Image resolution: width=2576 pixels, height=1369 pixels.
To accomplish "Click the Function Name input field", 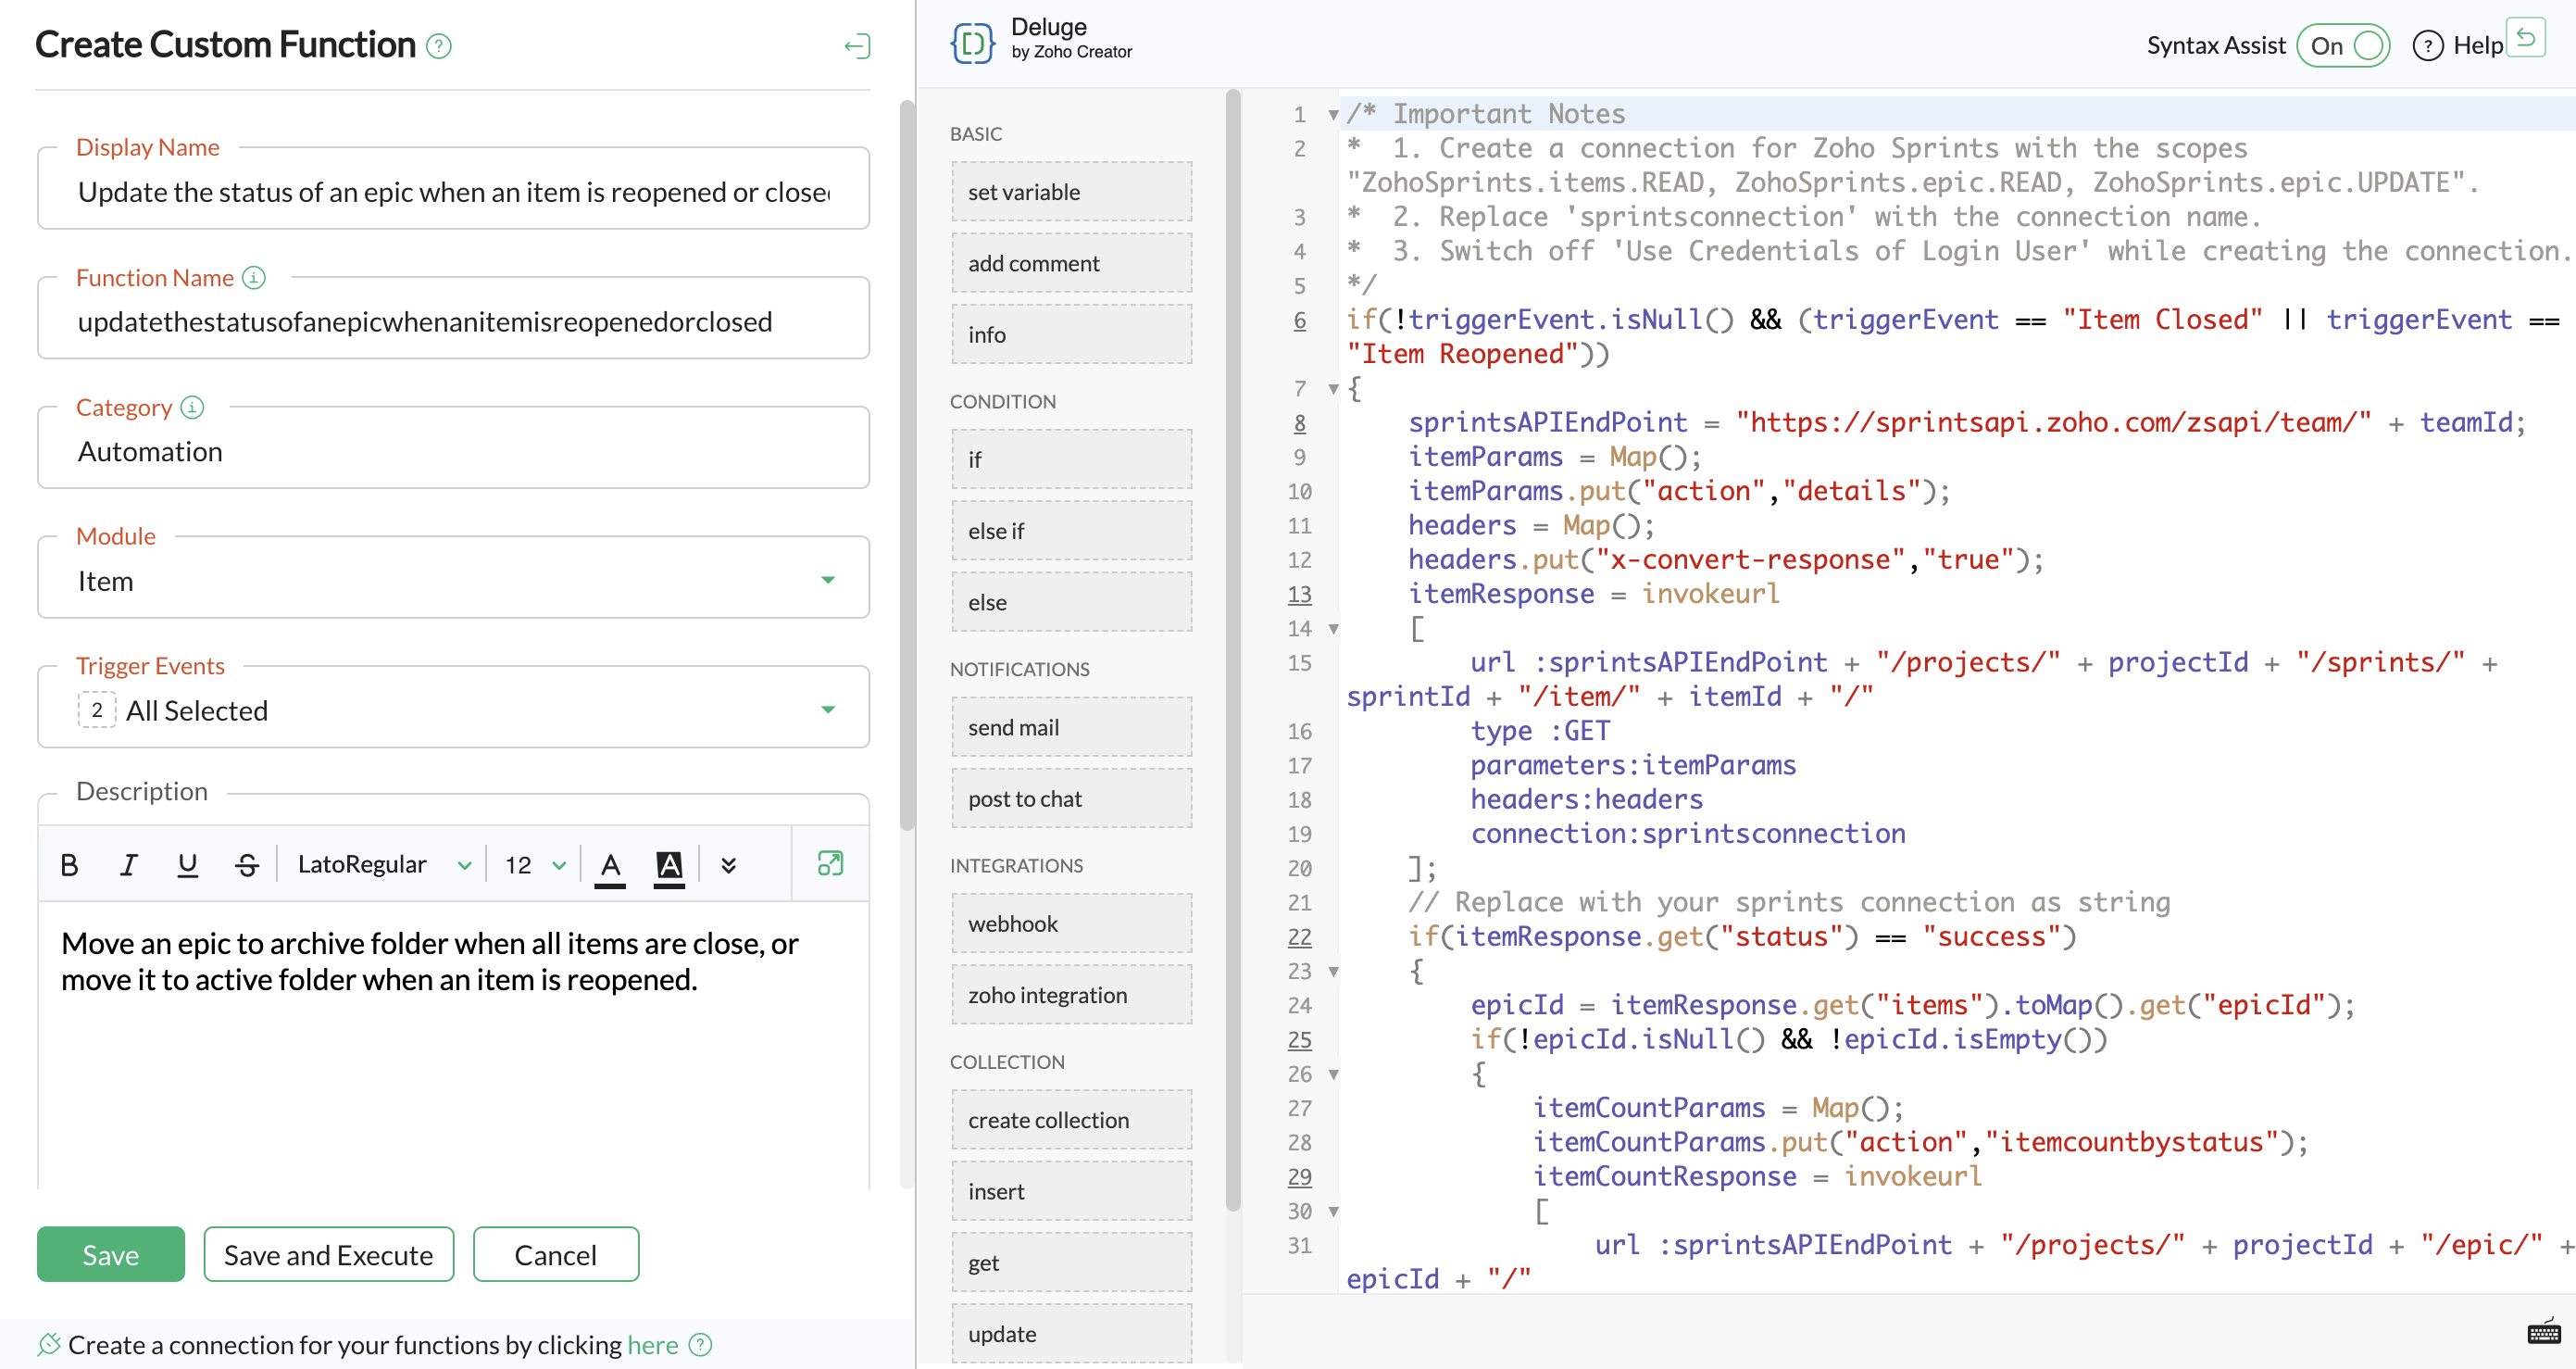I will (x=453, y=322).
